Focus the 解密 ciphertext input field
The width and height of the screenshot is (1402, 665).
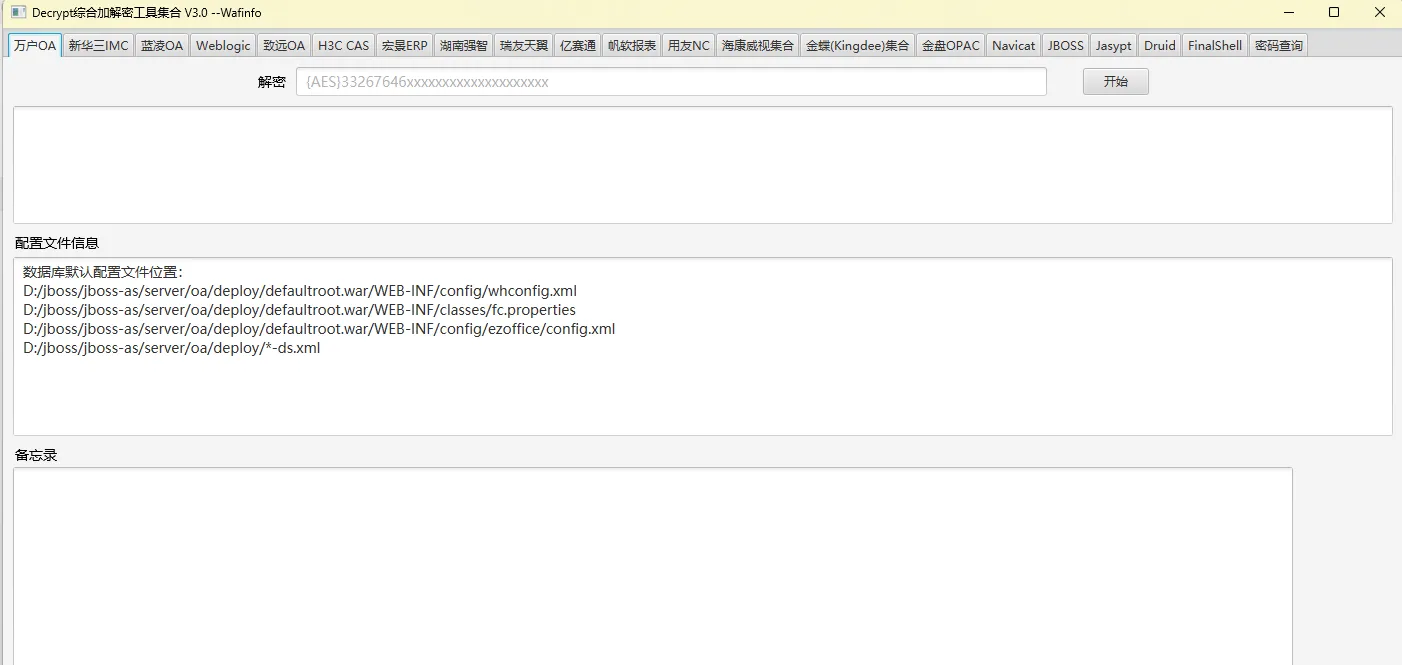pyautogui.click(x=671, y=82)
